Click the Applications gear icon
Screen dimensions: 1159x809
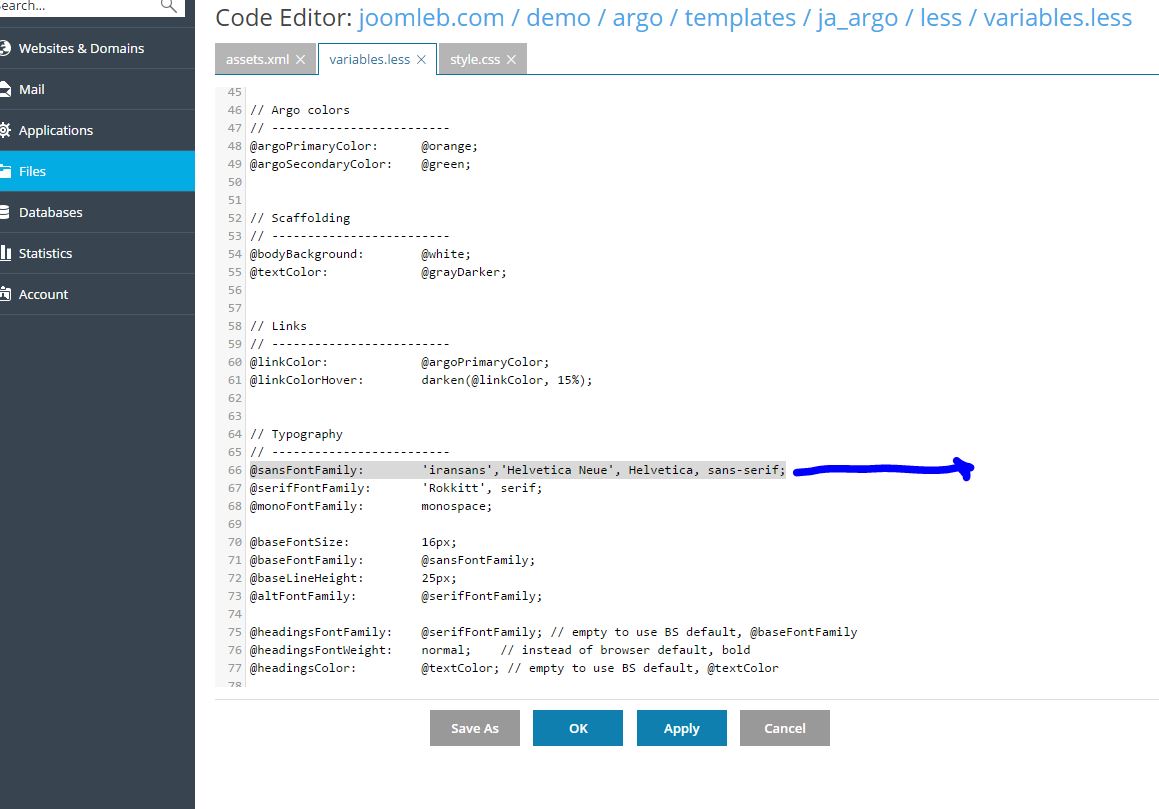tap(5, 130)
